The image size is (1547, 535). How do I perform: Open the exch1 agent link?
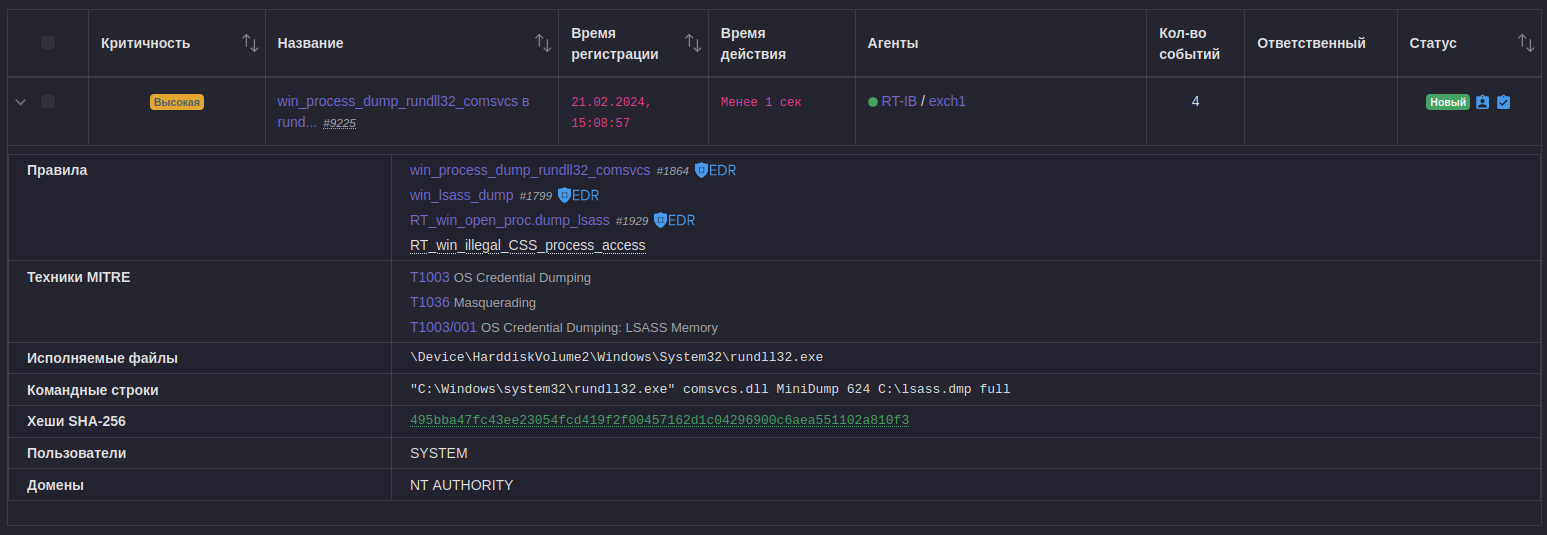click(x=947, y=101)
